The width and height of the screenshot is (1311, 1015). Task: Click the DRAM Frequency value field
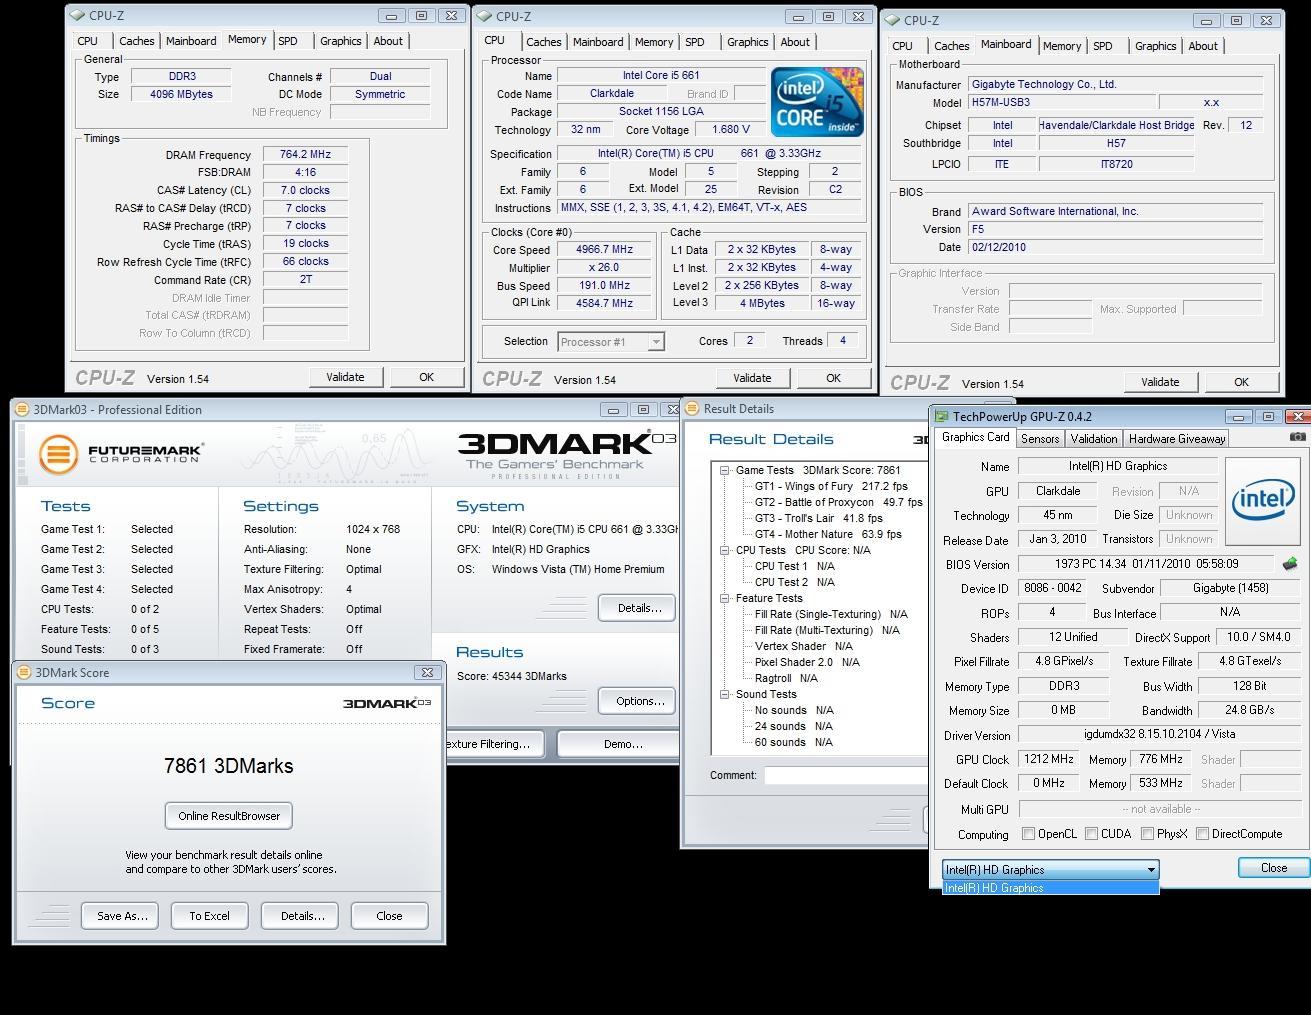(x=306, y=154)
